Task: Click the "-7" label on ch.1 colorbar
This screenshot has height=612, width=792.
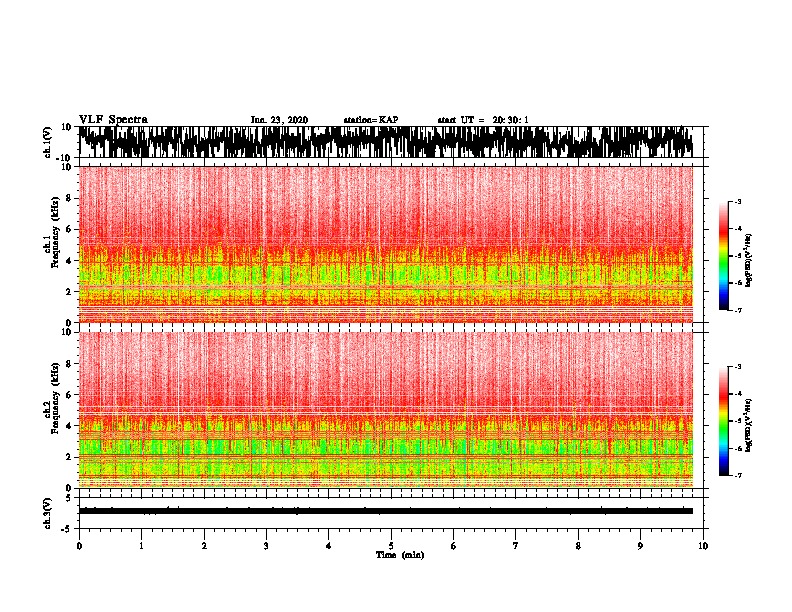Action: 737,310
